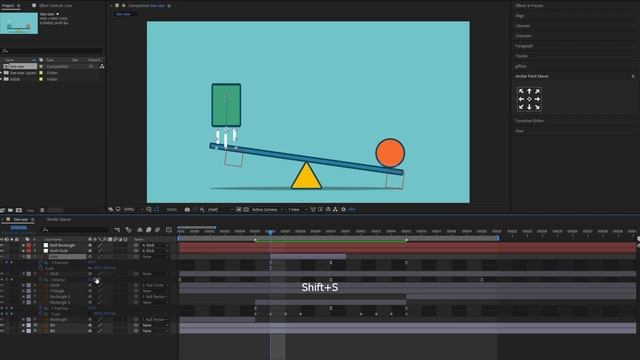Image resolution: width=640 pixels, height=360 pixels.
Task: Expand the Solids folder in Project panel
Action: tap(1, 79)
